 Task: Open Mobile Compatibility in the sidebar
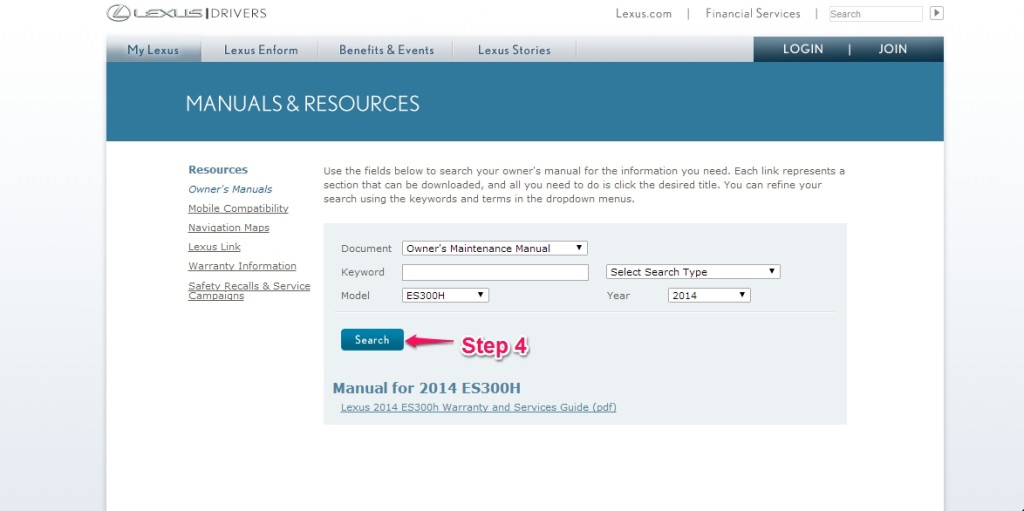click(x=238, y=208)
